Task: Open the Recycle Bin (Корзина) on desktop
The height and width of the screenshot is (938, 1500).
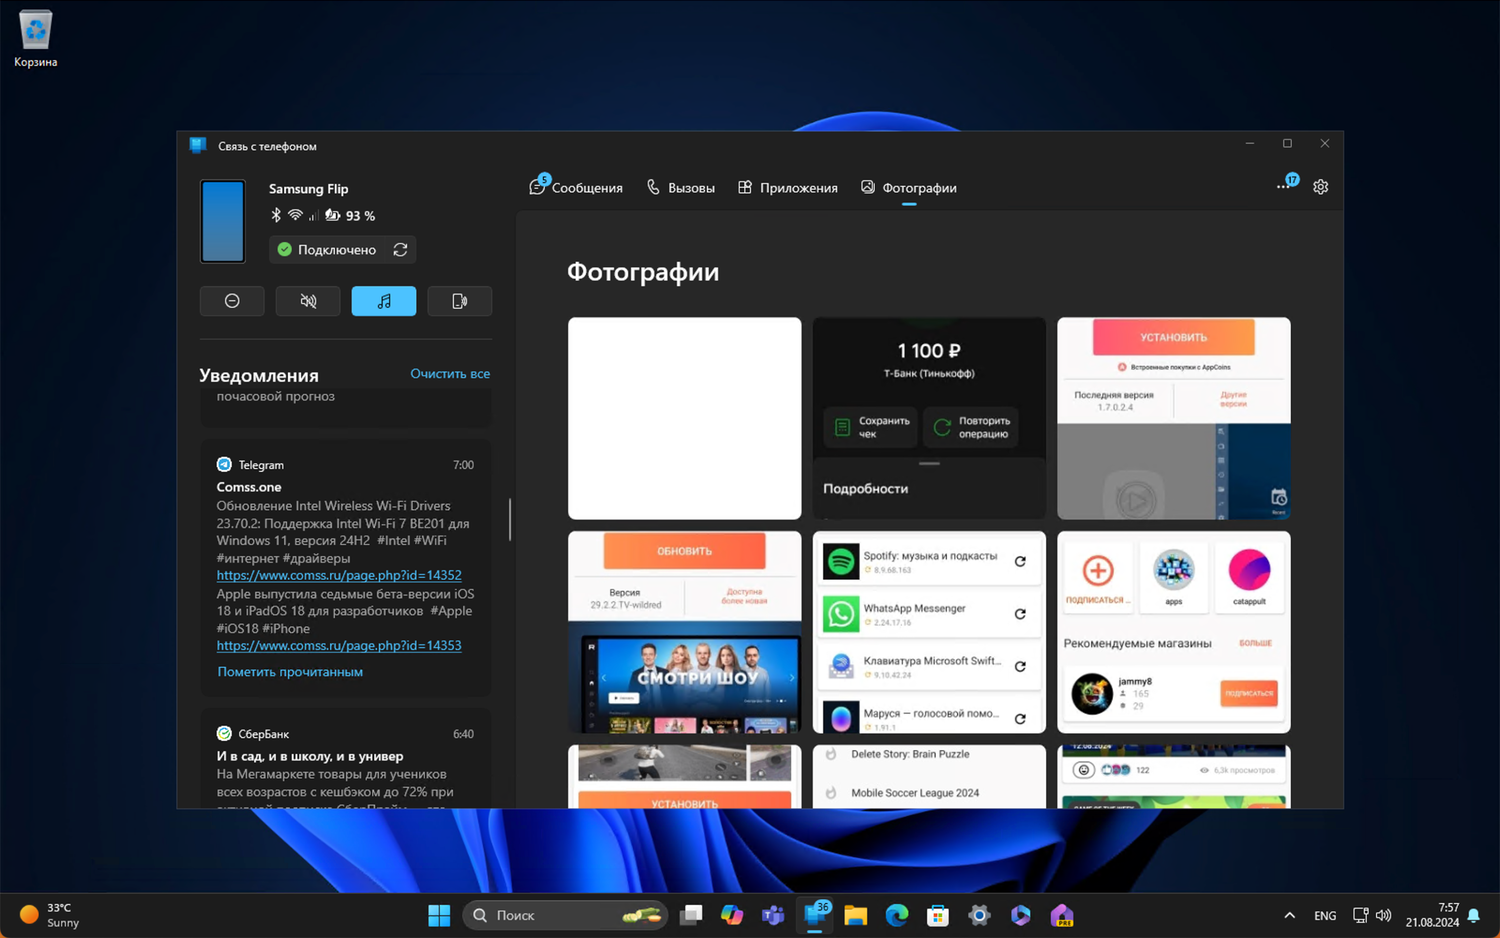Action: point(35,40)
